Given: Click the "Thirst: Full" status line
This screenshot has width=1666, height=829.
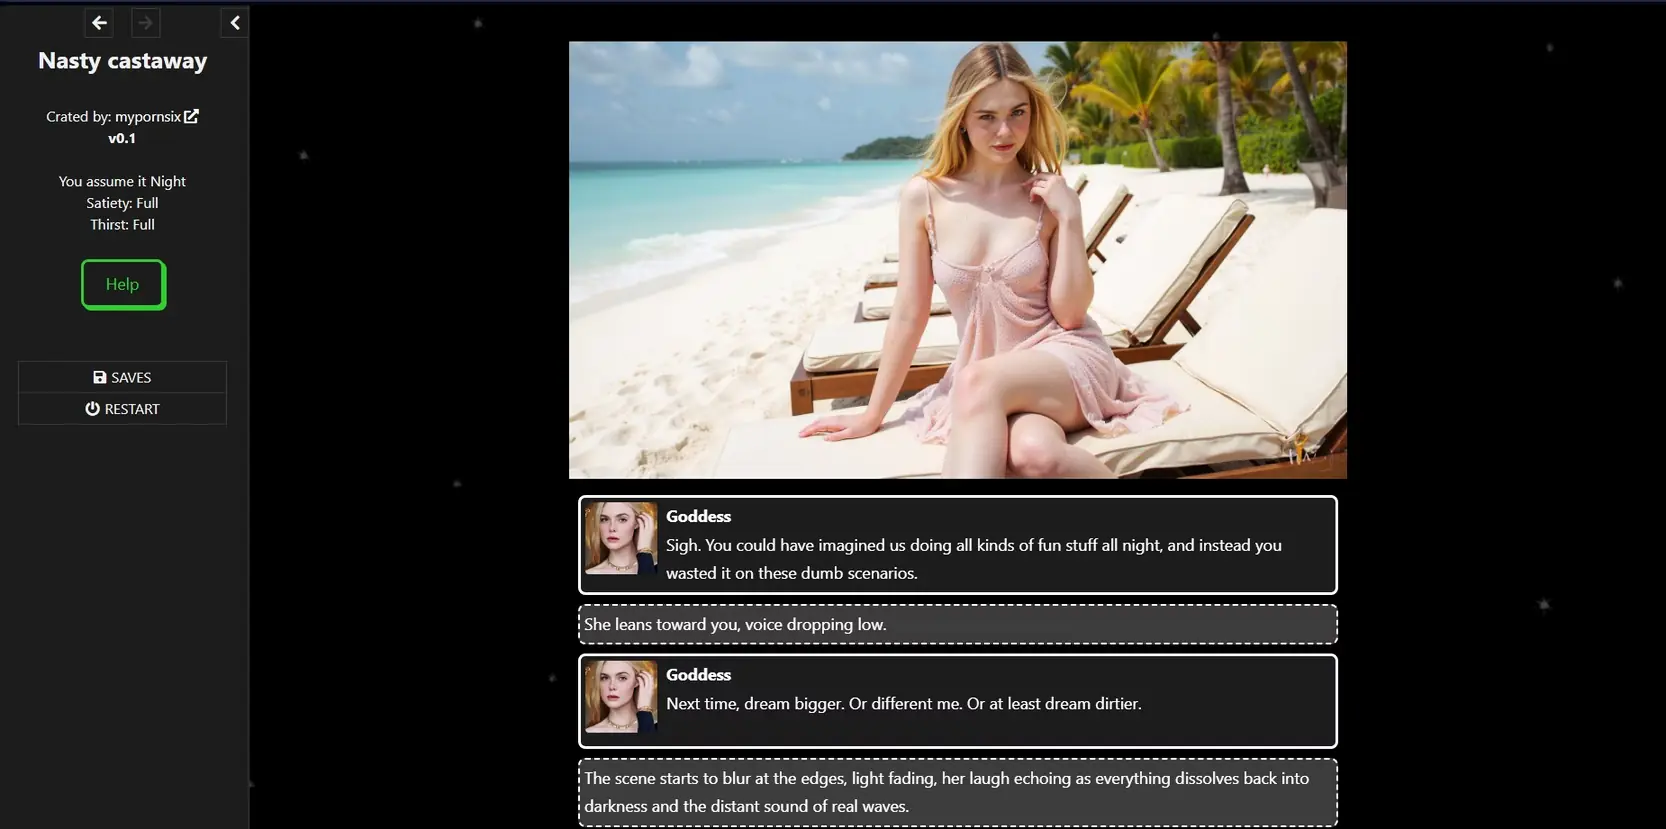Looking at the screenshot, I should click(122, 225).
